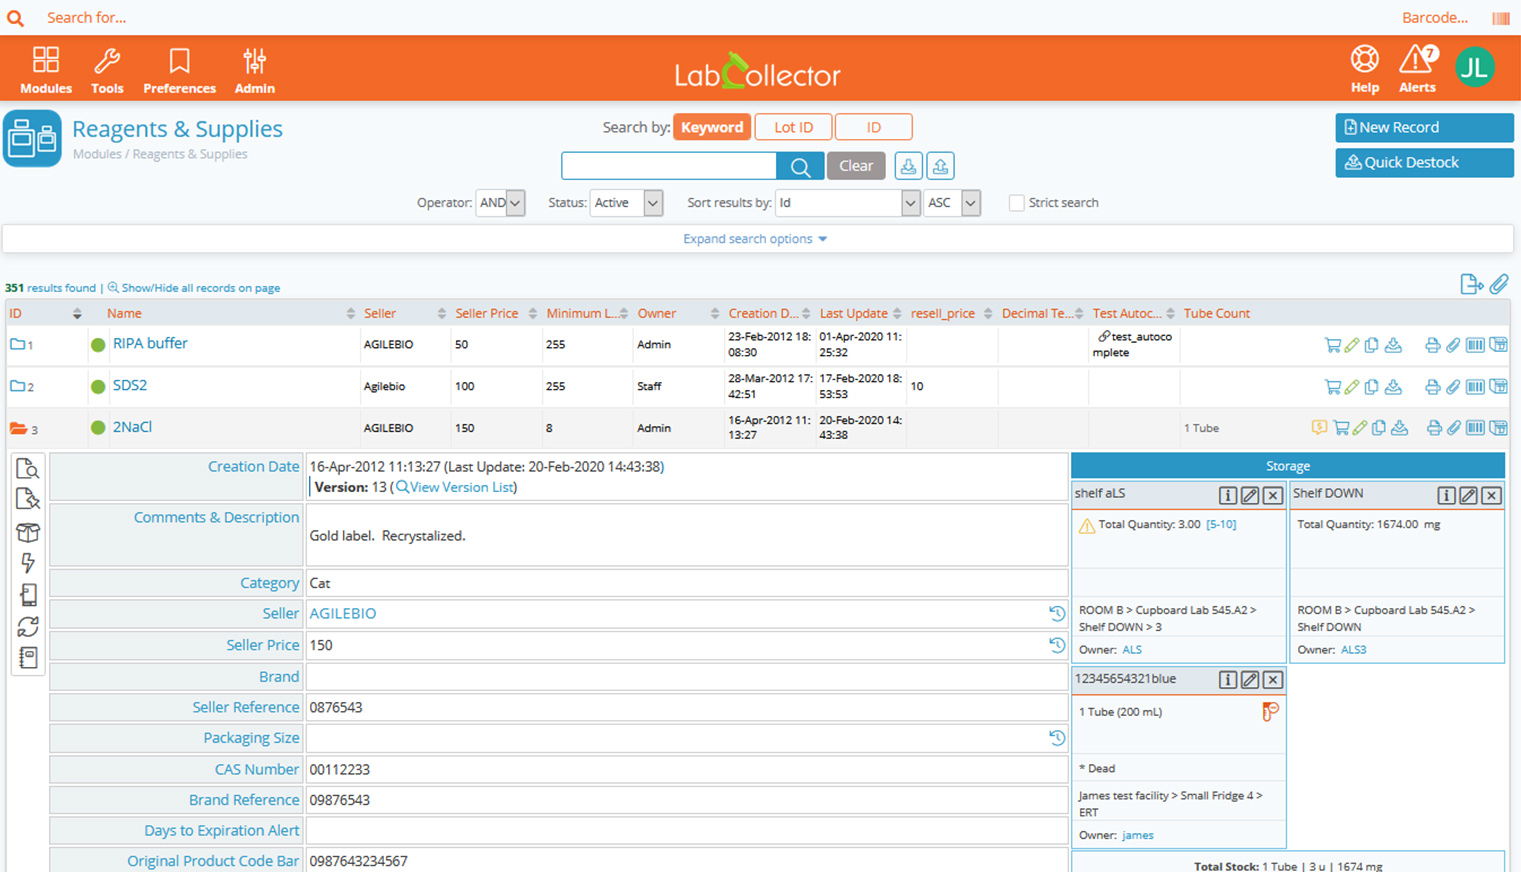Select Keyword search mode
1521x872 pixels.
[712, 127]
